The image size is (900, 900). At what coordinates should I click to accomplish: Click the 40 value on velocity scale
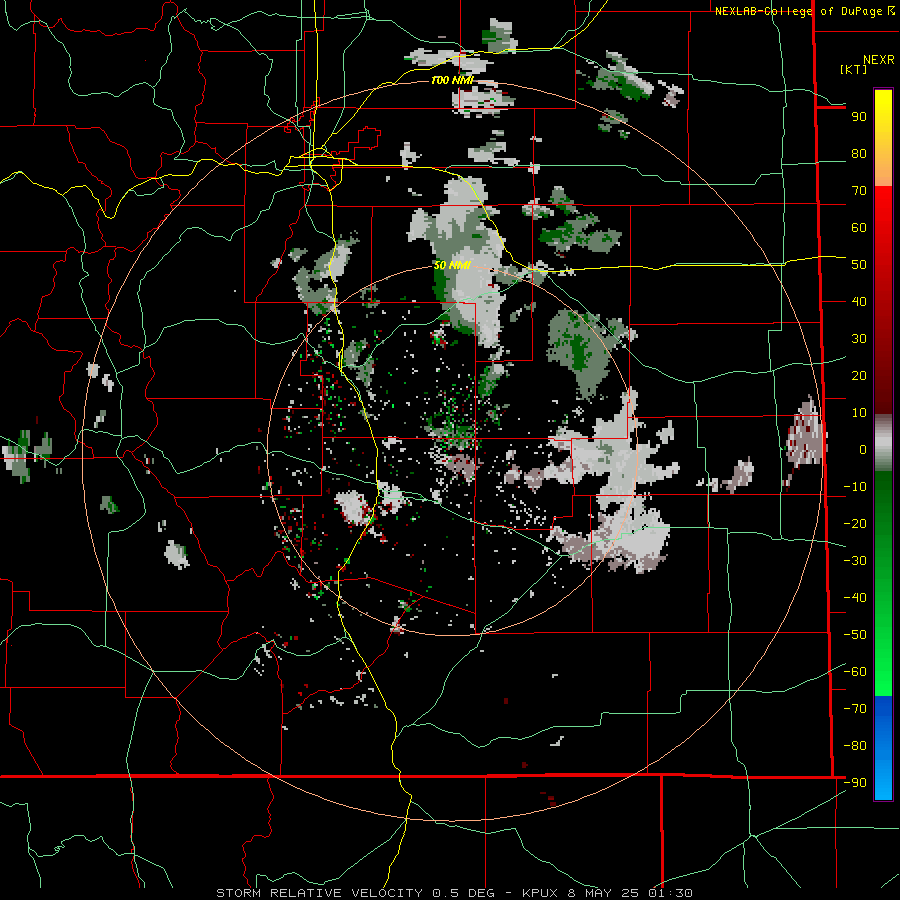859,302
